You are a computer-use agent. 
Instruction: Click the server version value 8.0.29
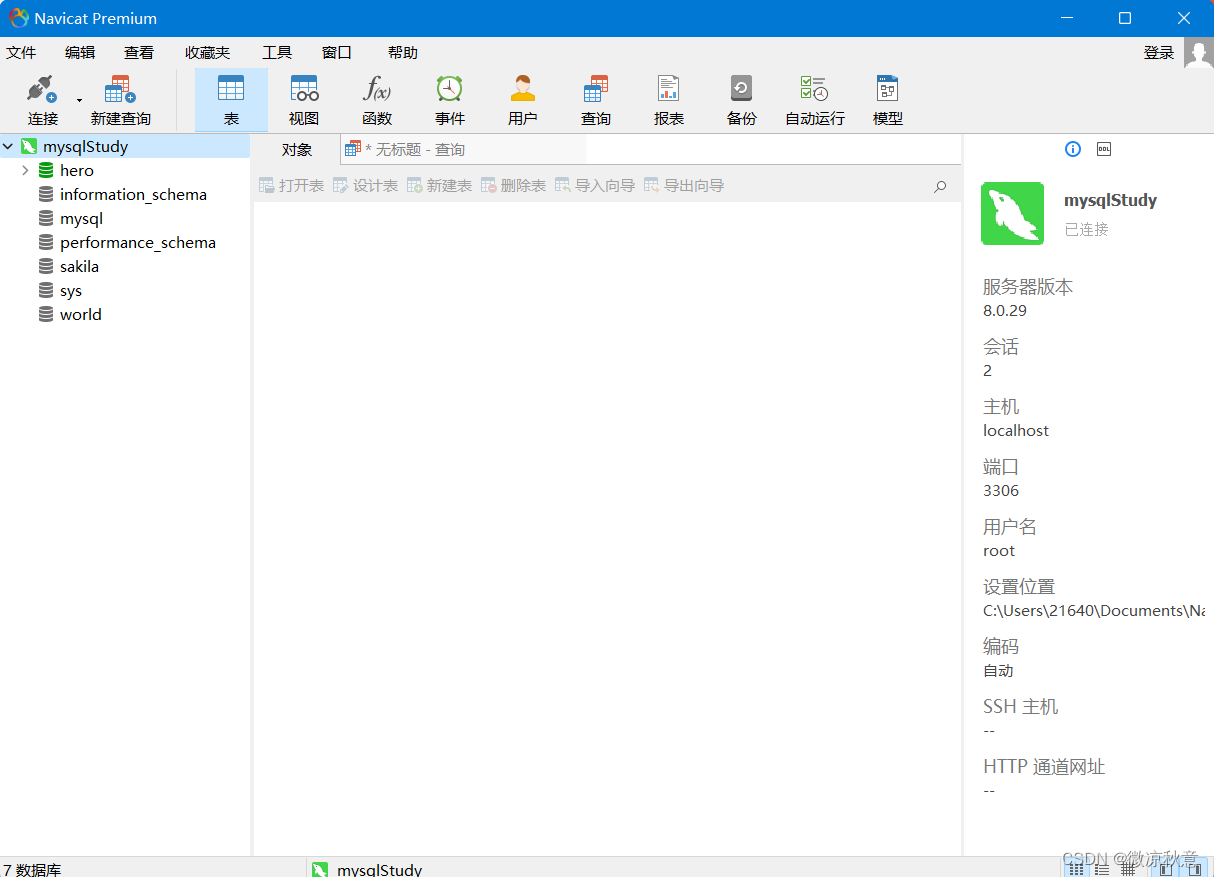click(1005, 311)
